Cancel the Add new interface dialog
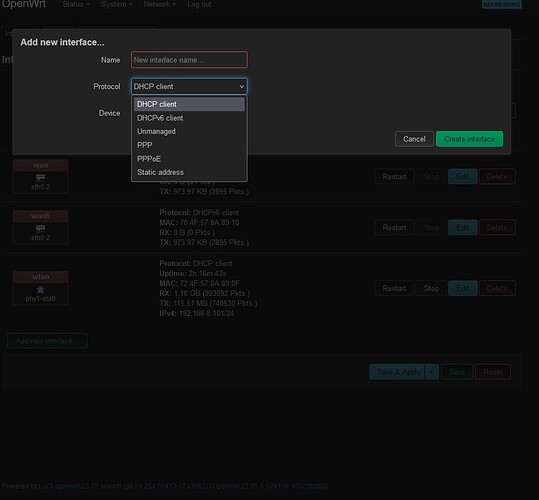 [x=414, y=139]
